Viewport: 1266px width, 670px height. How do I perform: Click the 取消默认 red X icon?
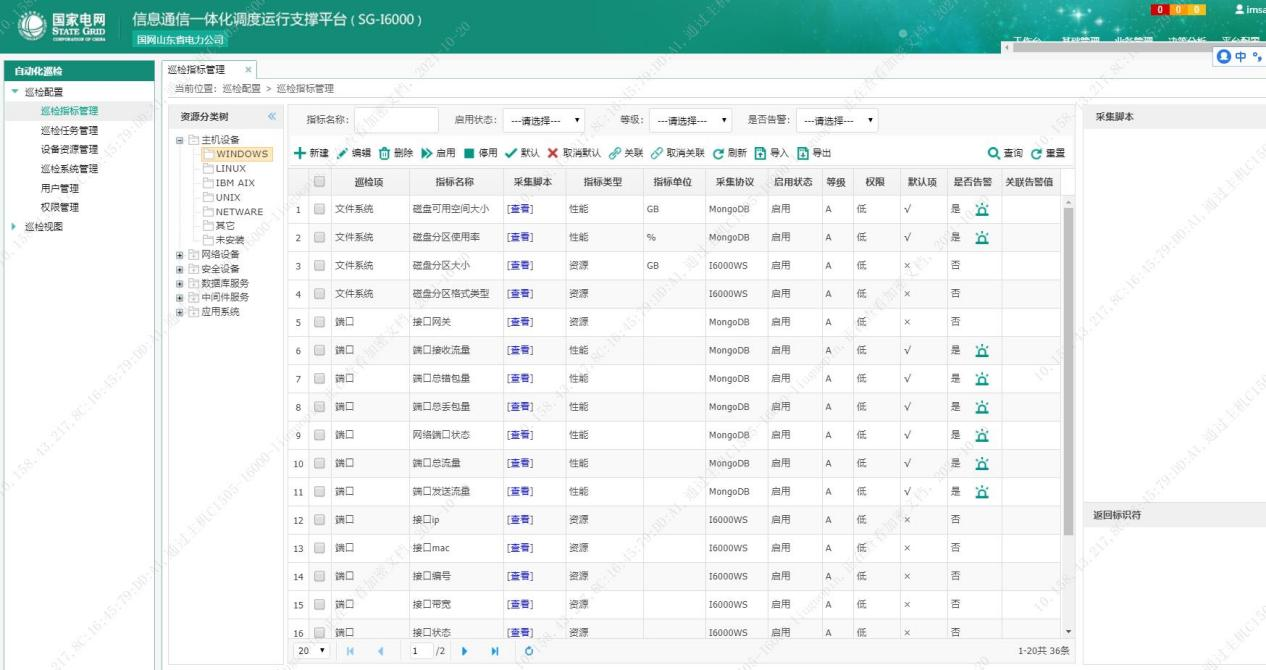552,153
